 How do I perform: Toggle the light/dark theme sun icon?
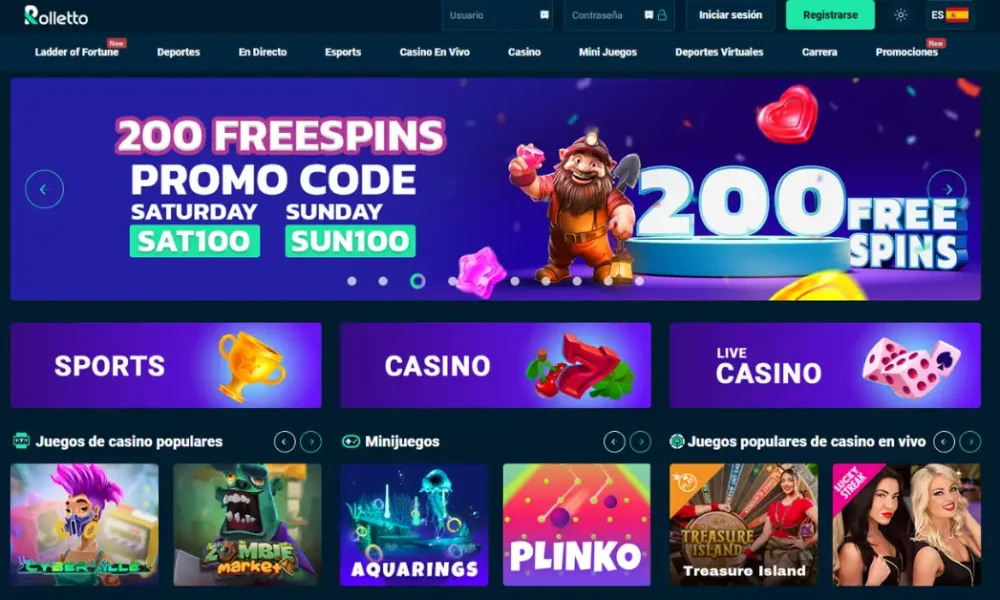pos(900,15)
